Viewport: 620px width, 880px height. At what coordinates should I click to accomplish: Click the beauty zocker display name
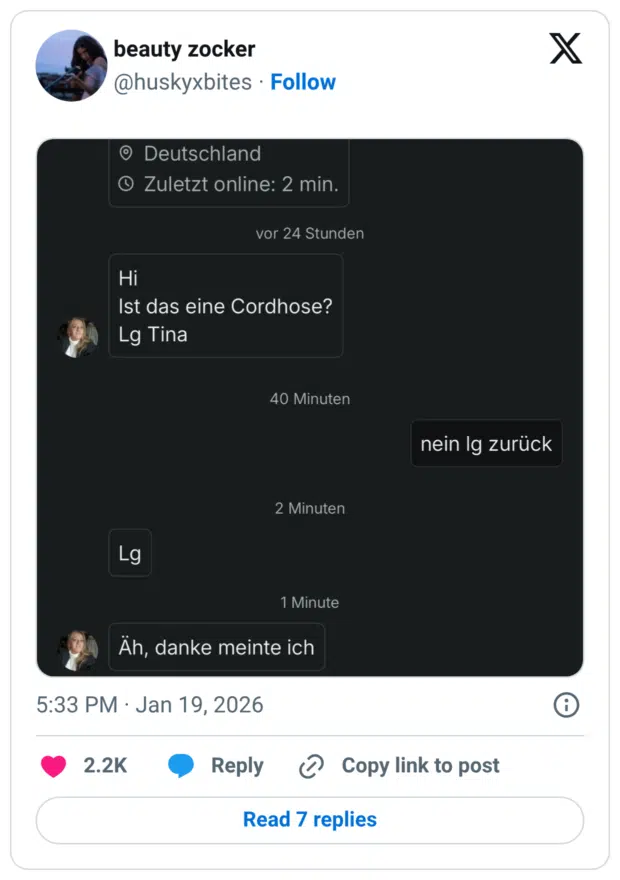point(184,49)
